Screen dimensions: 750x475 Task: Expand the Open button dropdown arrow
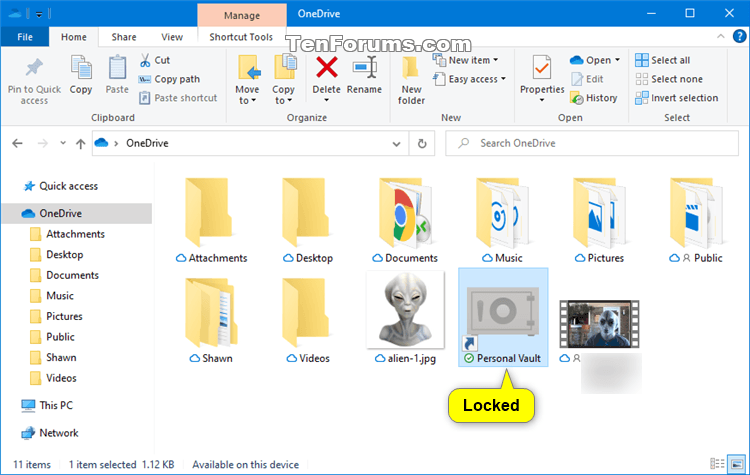[618, 60]
